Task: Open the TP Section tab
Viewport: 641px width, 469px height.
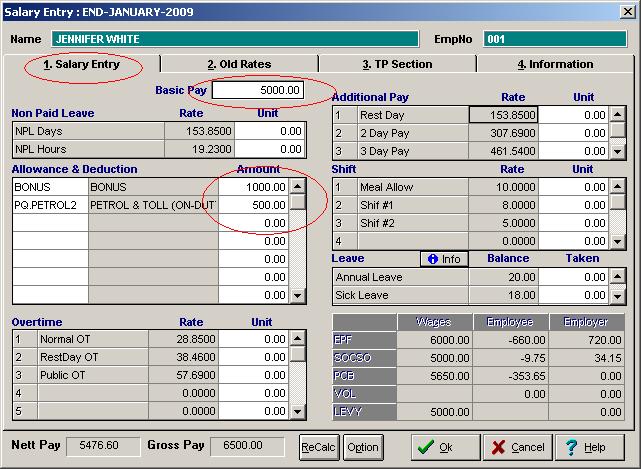Action: point(397,64)
